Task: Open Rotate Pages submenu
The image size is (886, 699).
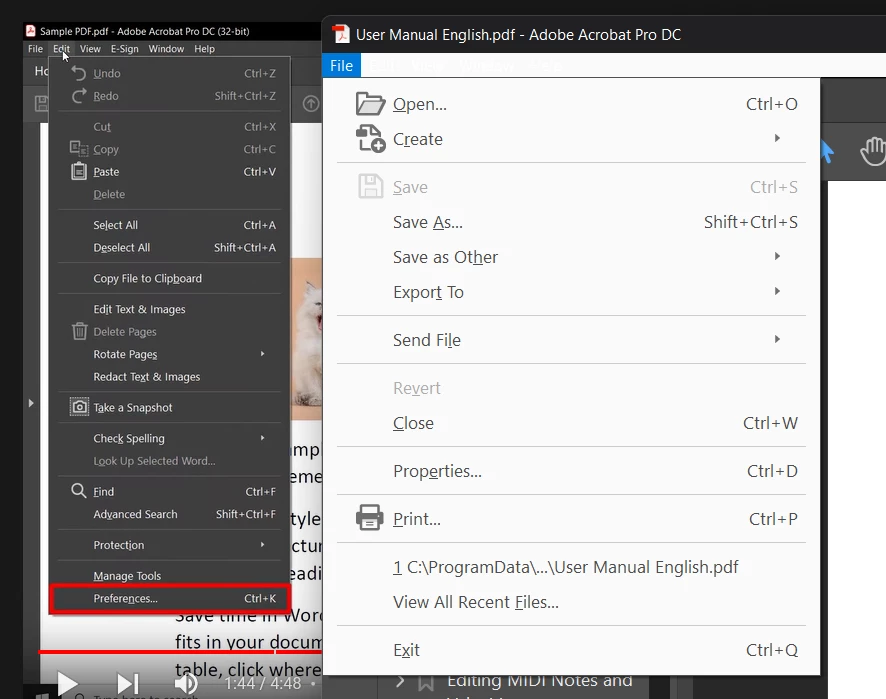Action: pos(170,354)
